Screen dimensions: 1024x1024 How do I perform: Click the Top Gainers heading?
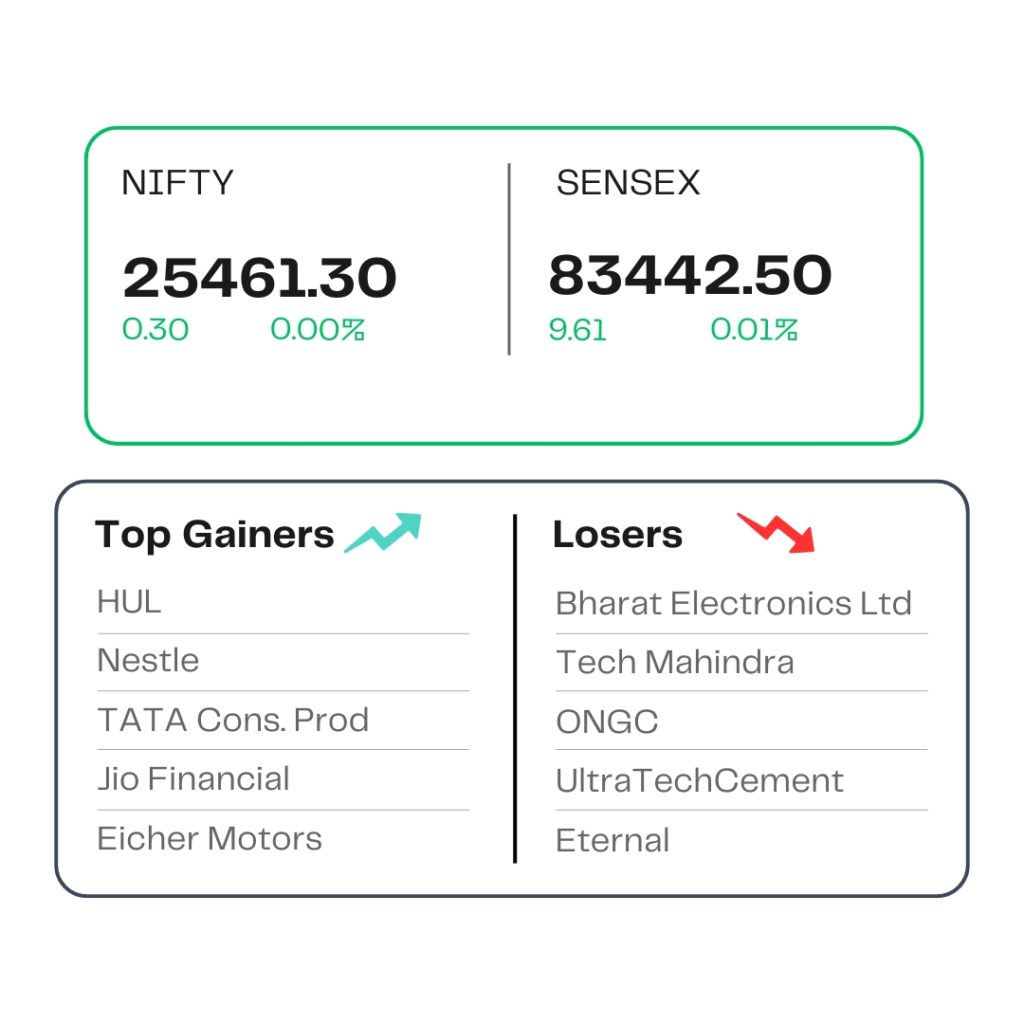[x=214, y=535]
